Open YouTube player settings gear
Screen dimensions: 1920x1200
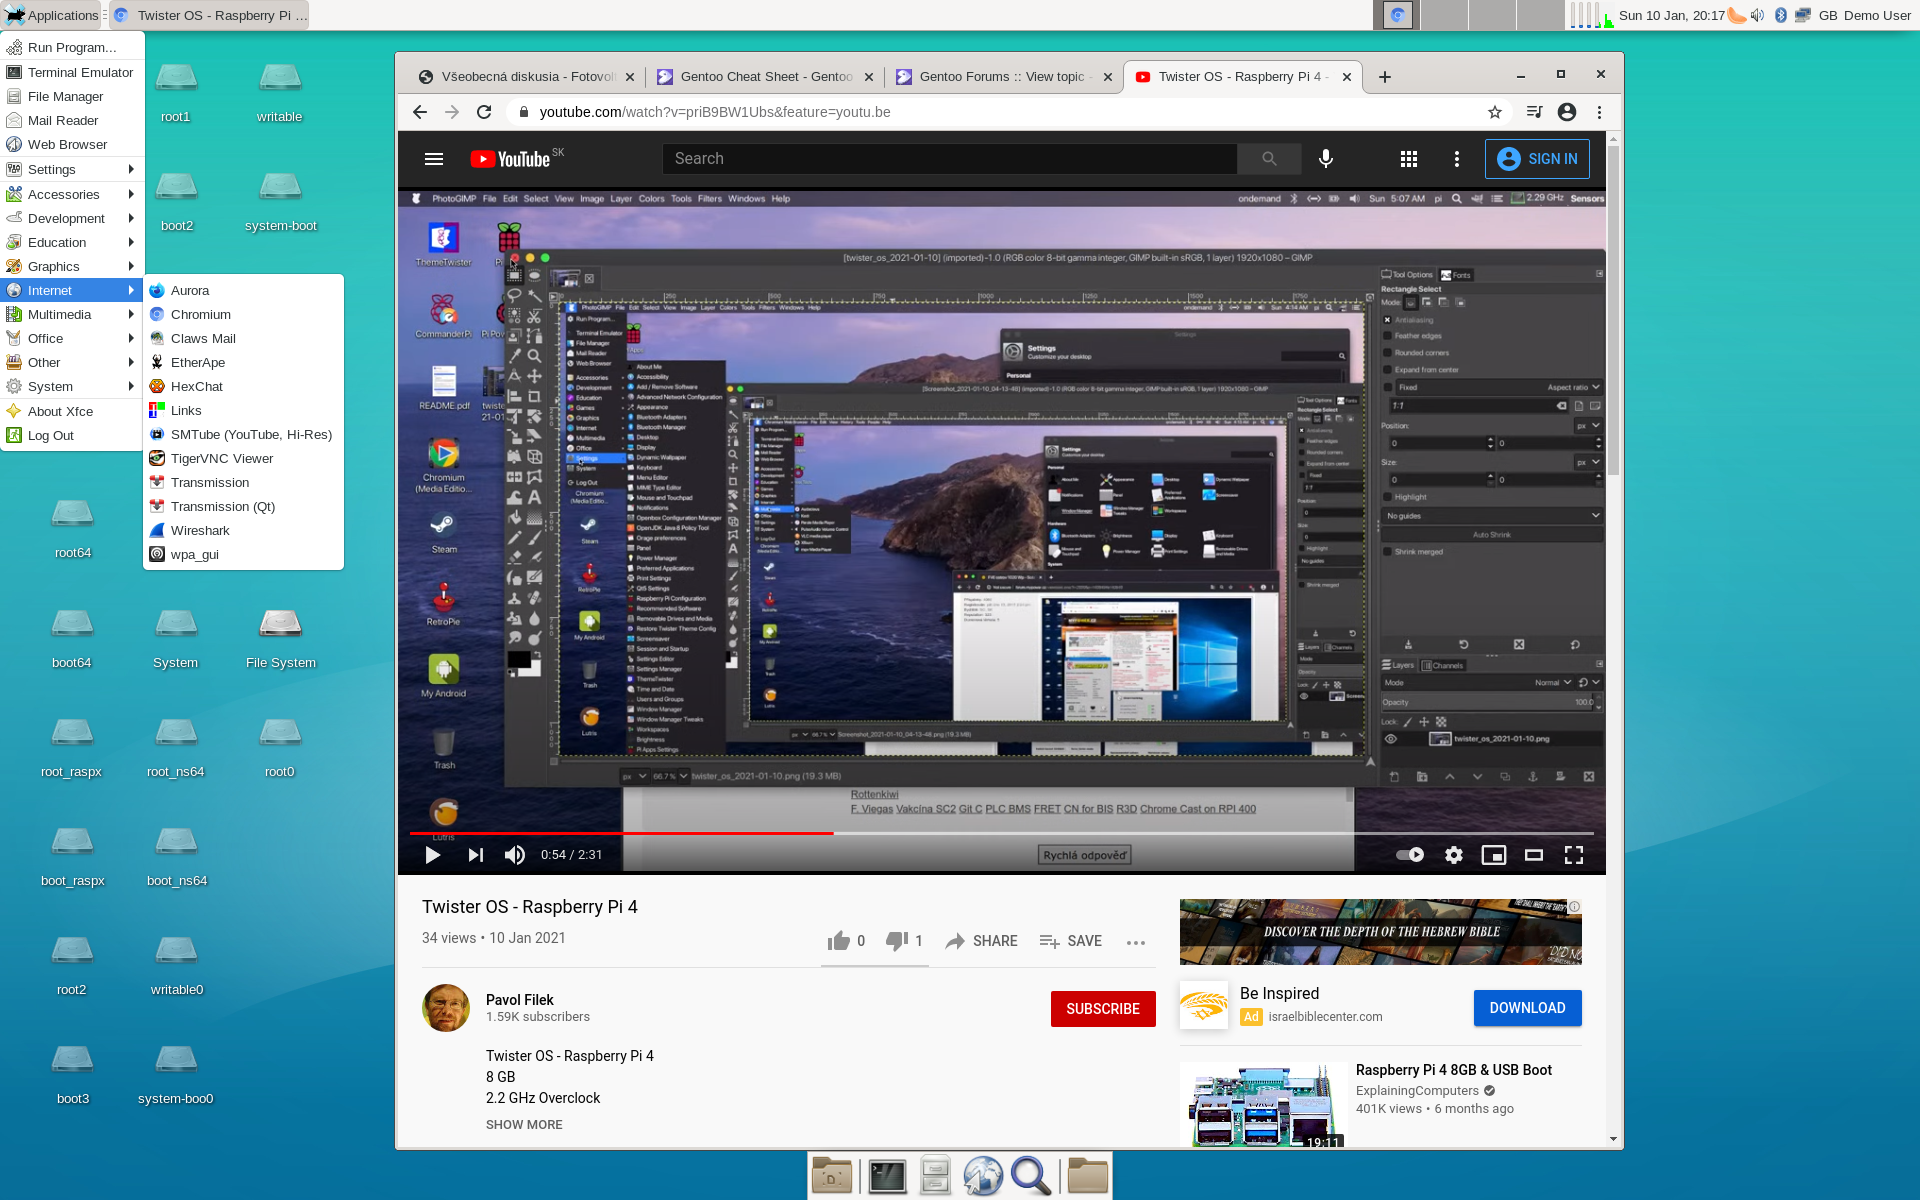[1453, 855]
